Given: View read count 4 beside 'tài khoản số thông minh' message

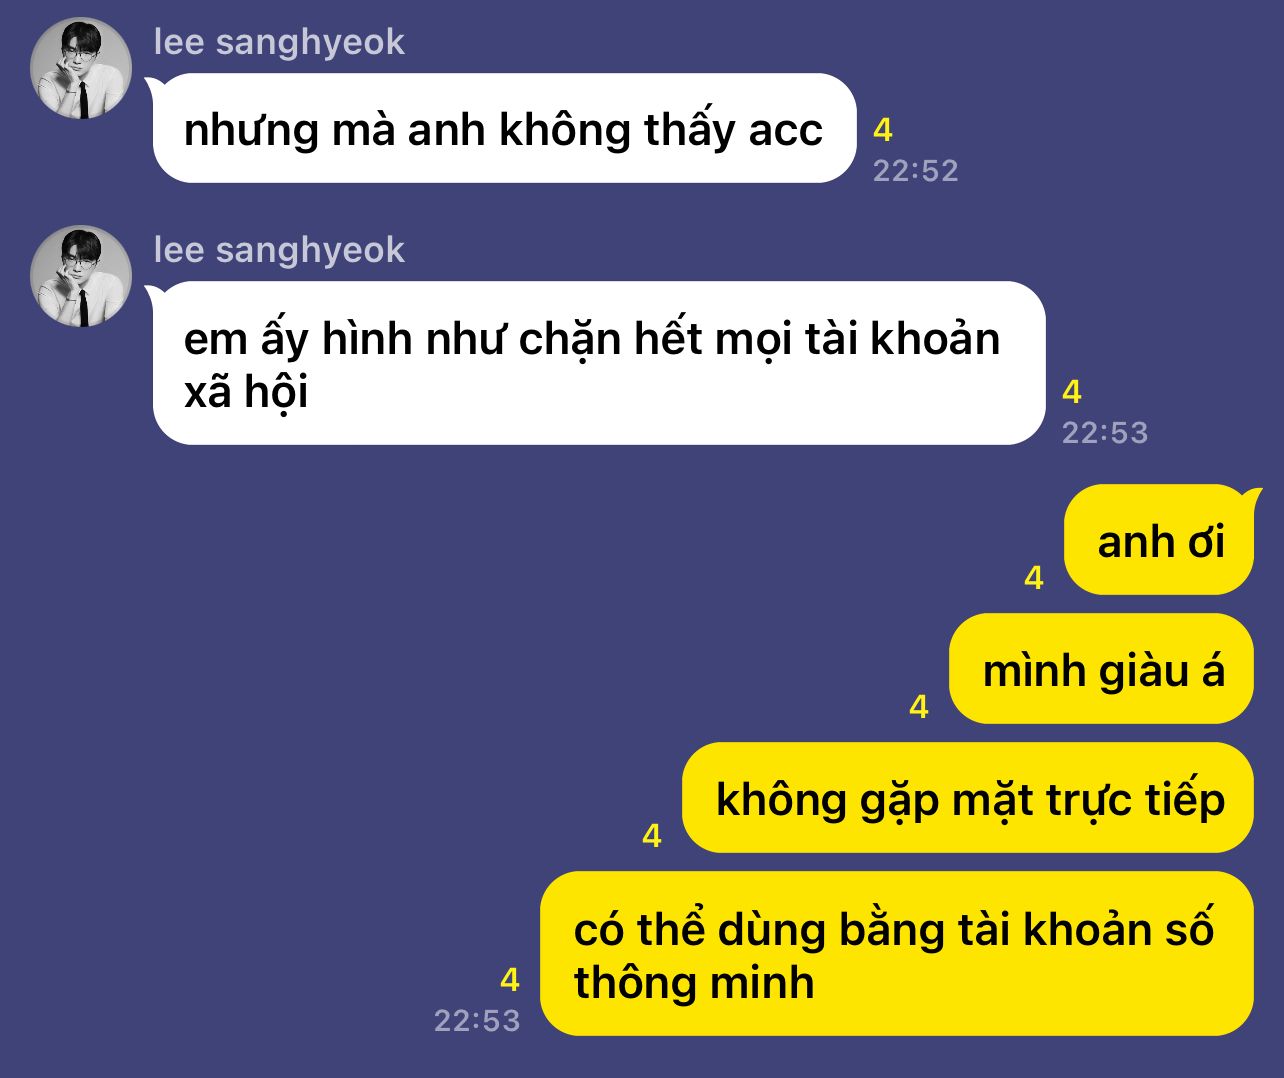Looking at the screenshot, I should click(x=510, y=980).
